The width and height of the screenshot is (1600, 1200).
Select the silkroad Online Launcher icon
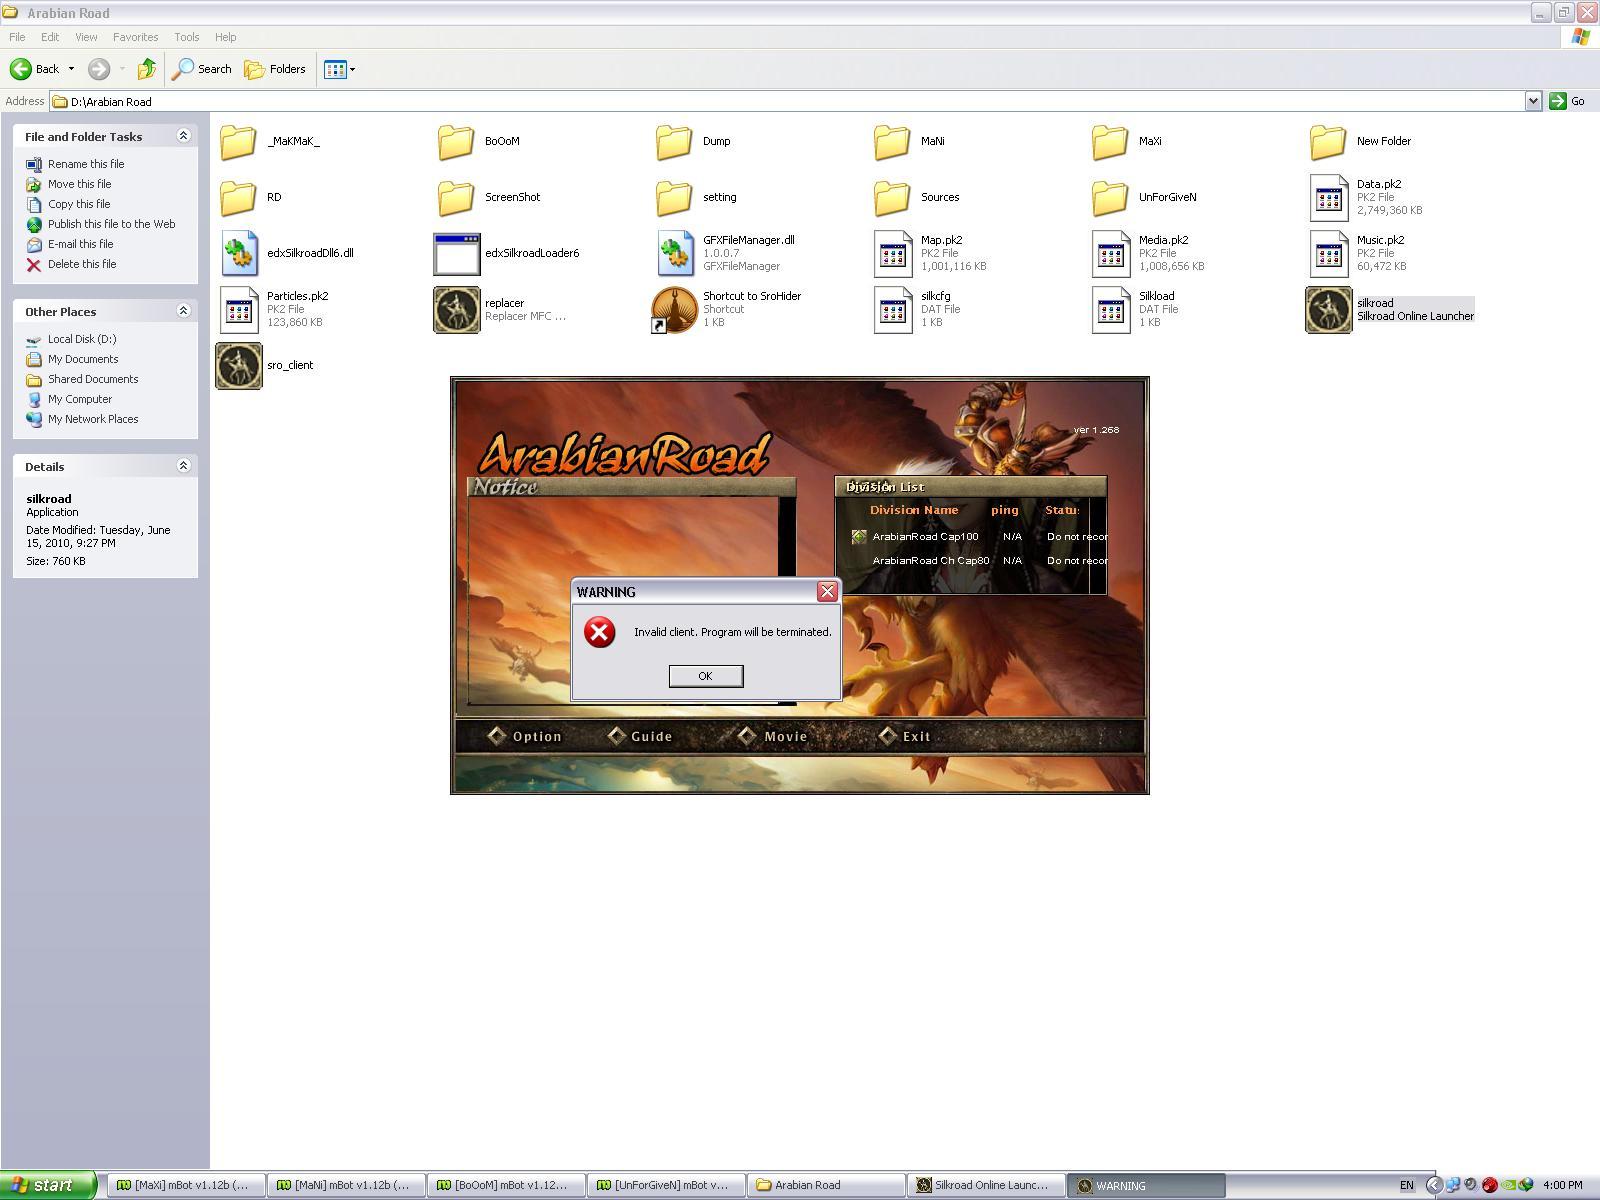click(x=1329, y=310)
